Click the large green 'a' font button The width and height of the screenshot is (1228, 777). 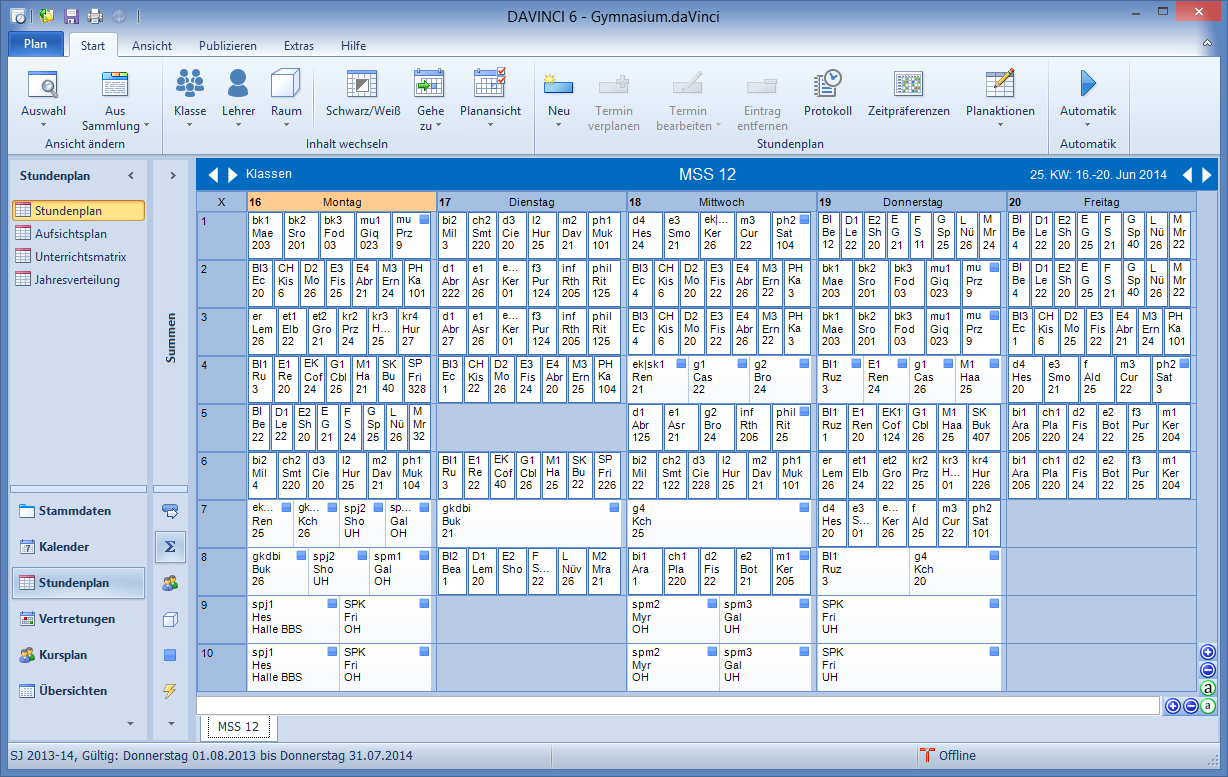pos(1208,688)
